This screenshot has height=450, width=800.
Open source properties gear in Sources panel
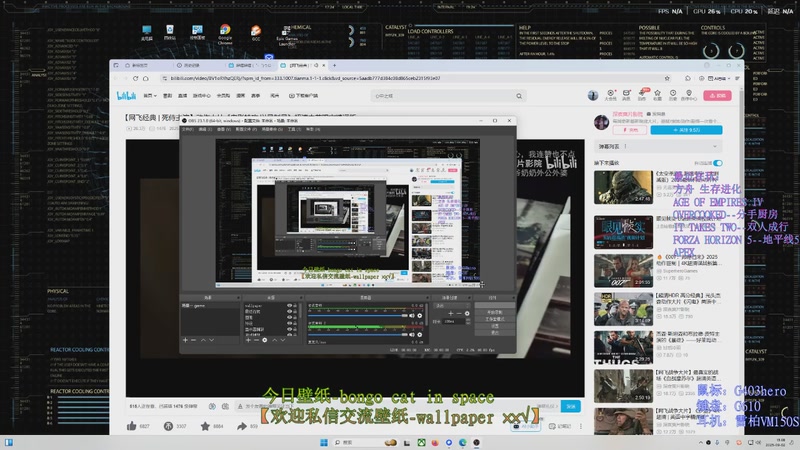click(265, 340)
